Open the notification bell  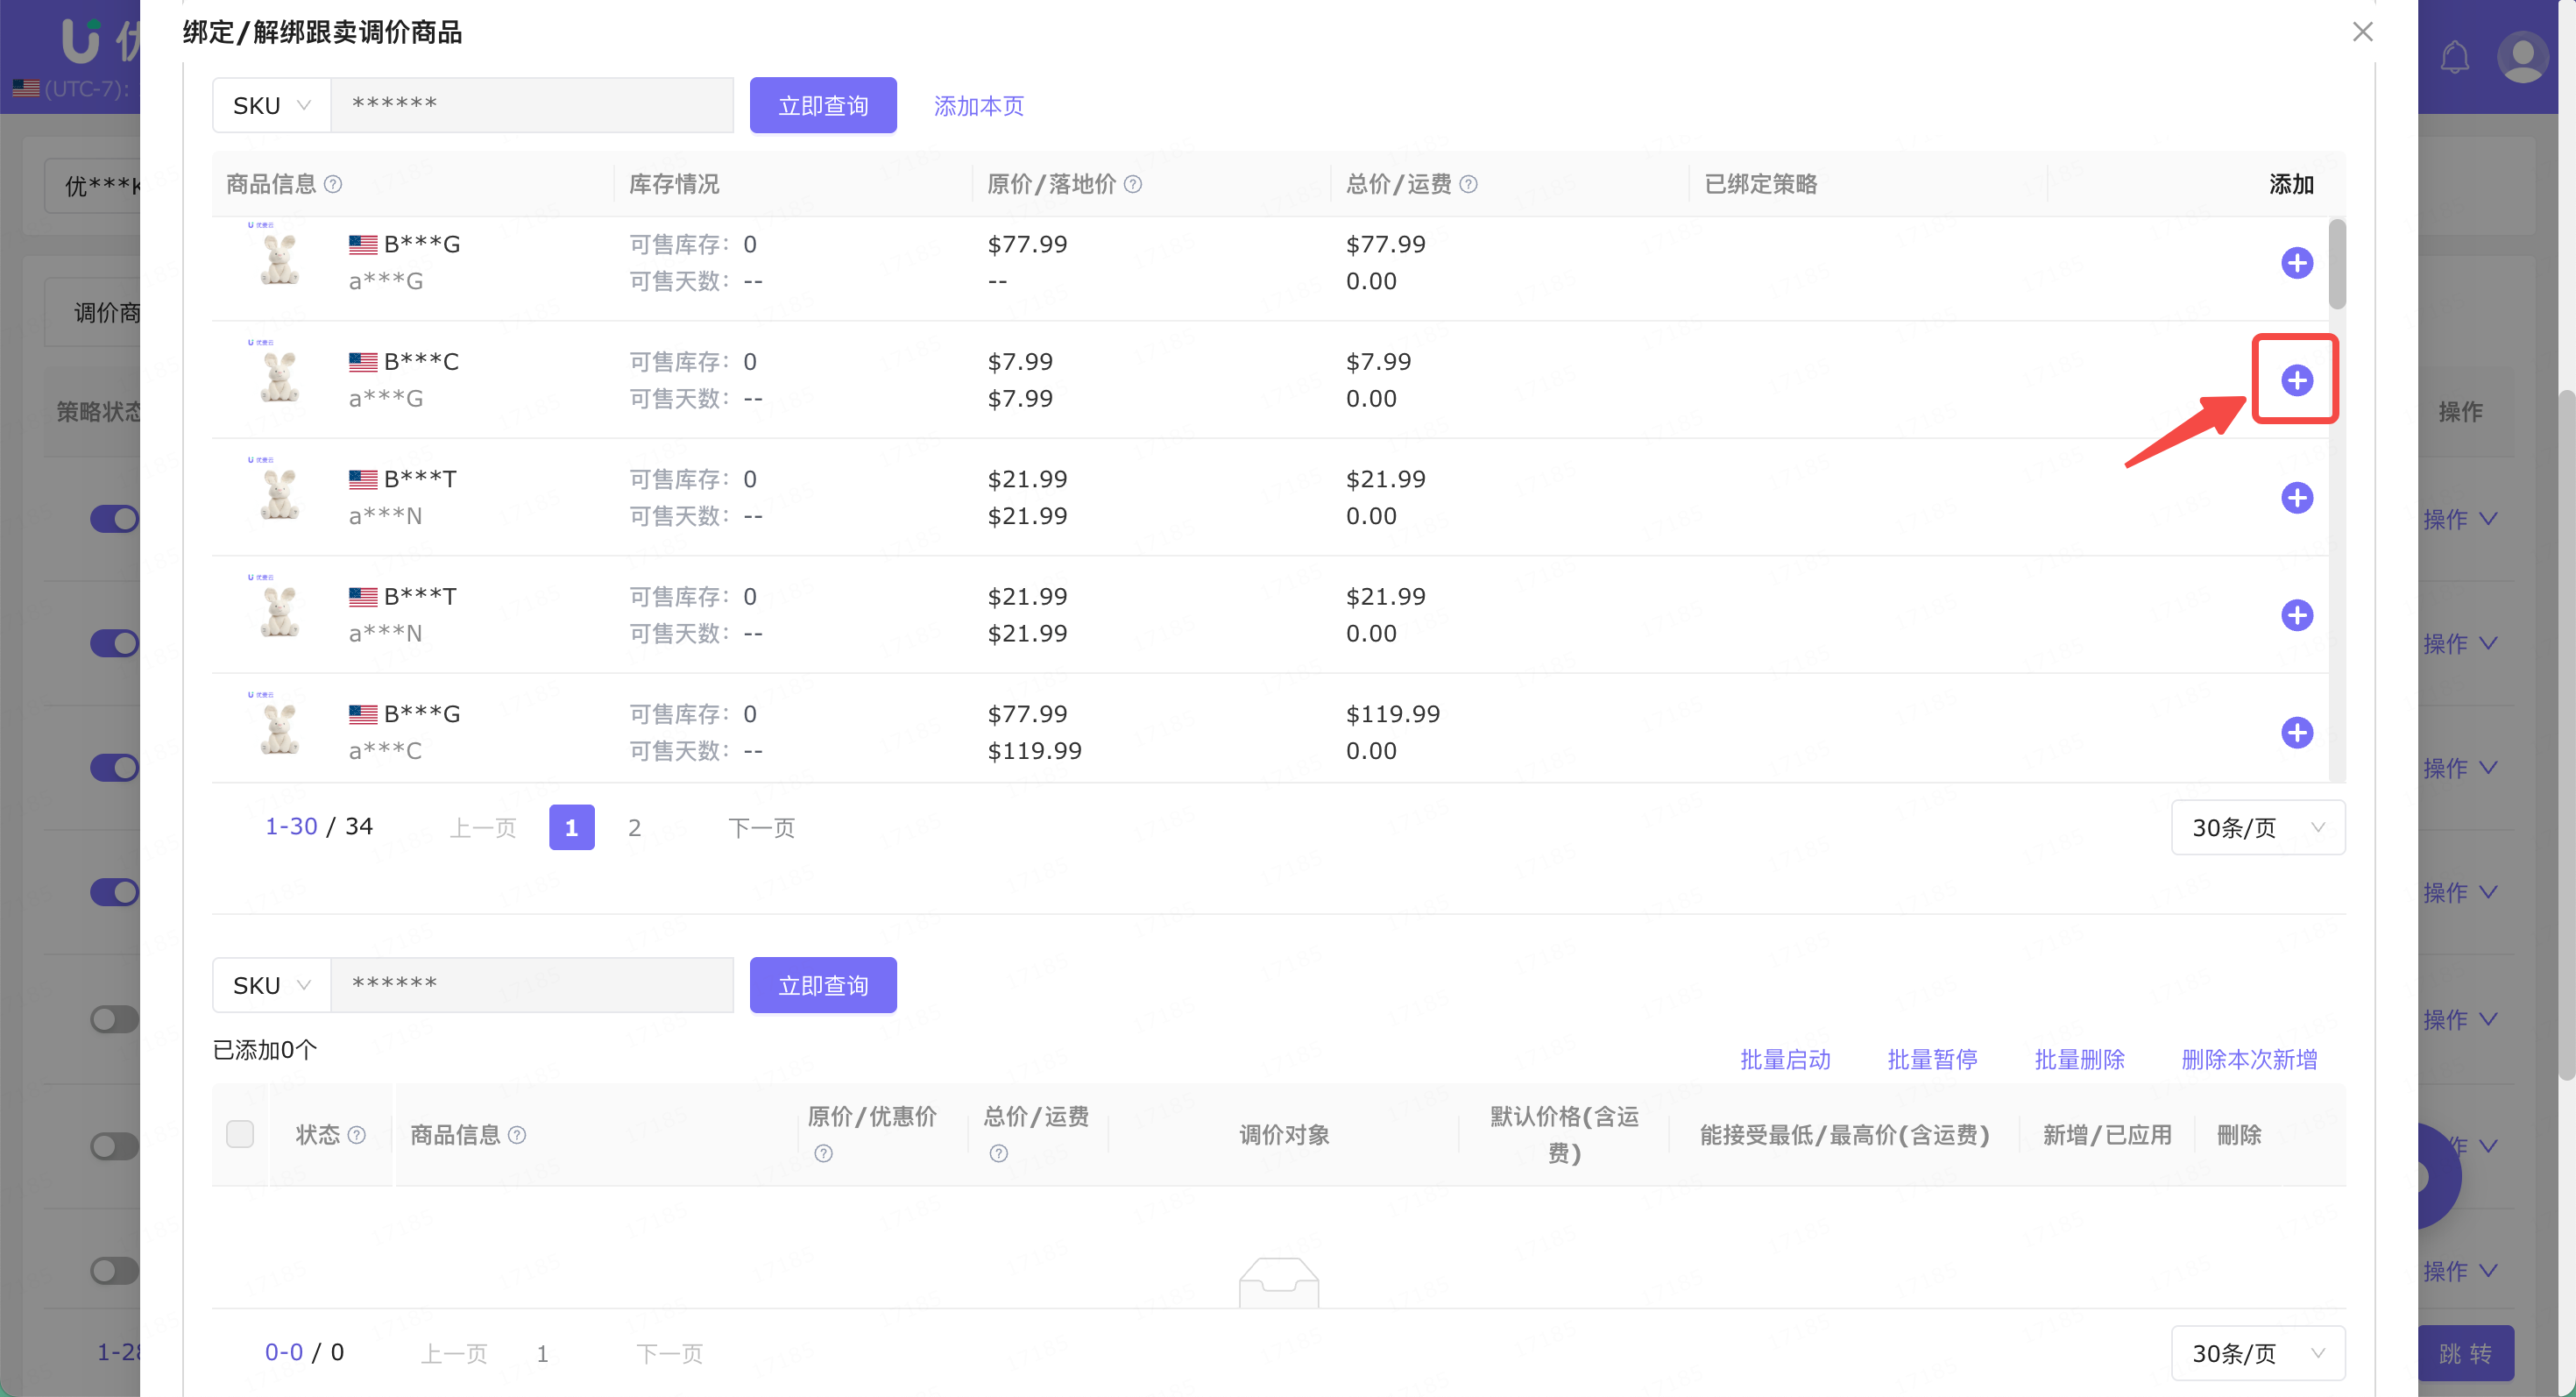(2454, 57)
